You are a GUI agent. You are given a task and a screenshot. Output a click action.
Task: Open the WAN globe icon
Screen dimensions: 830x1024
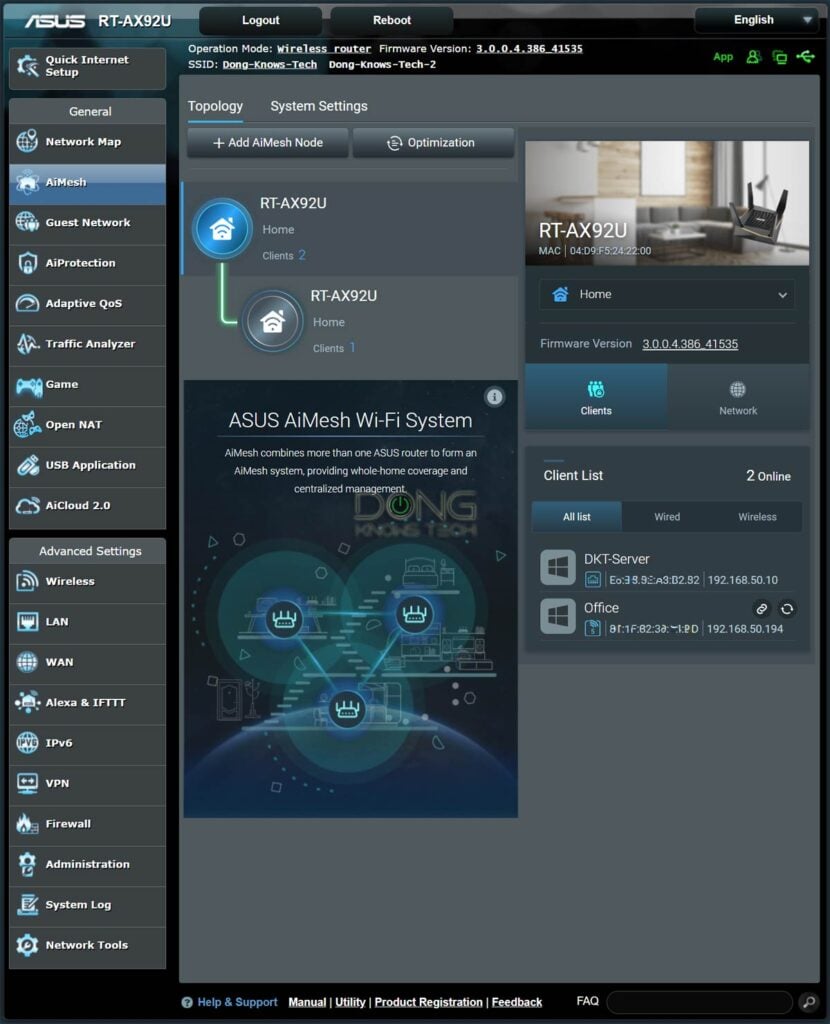(x=27, y=662)
